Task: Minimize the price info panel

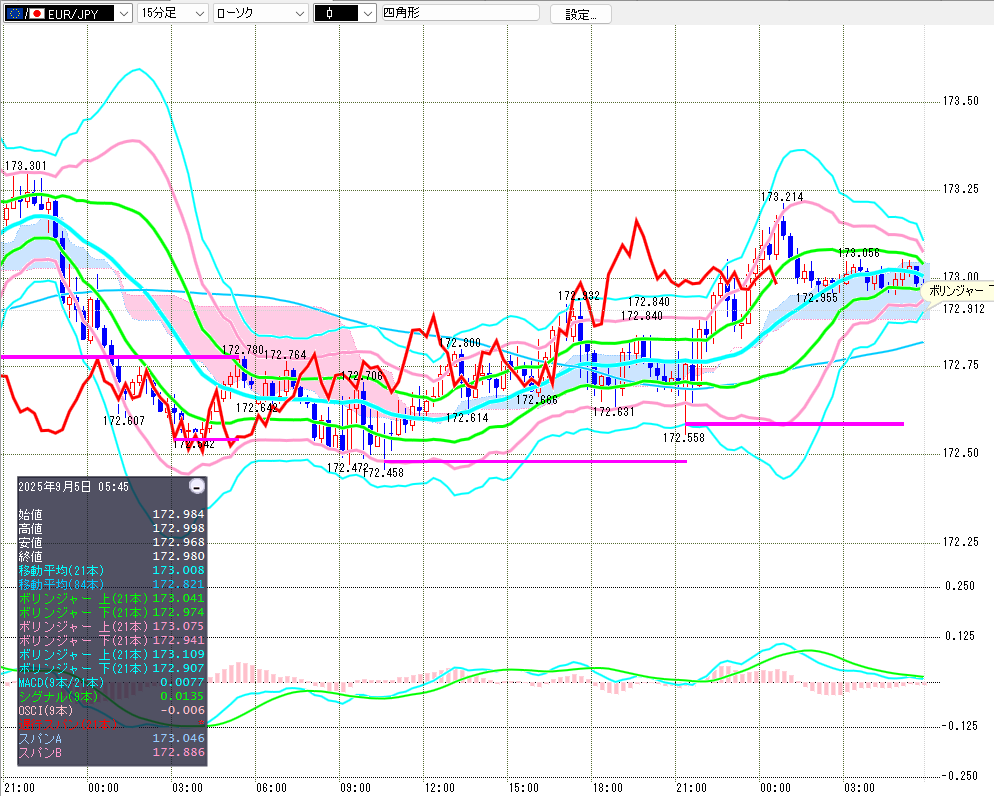Action: tap(197, 487)
